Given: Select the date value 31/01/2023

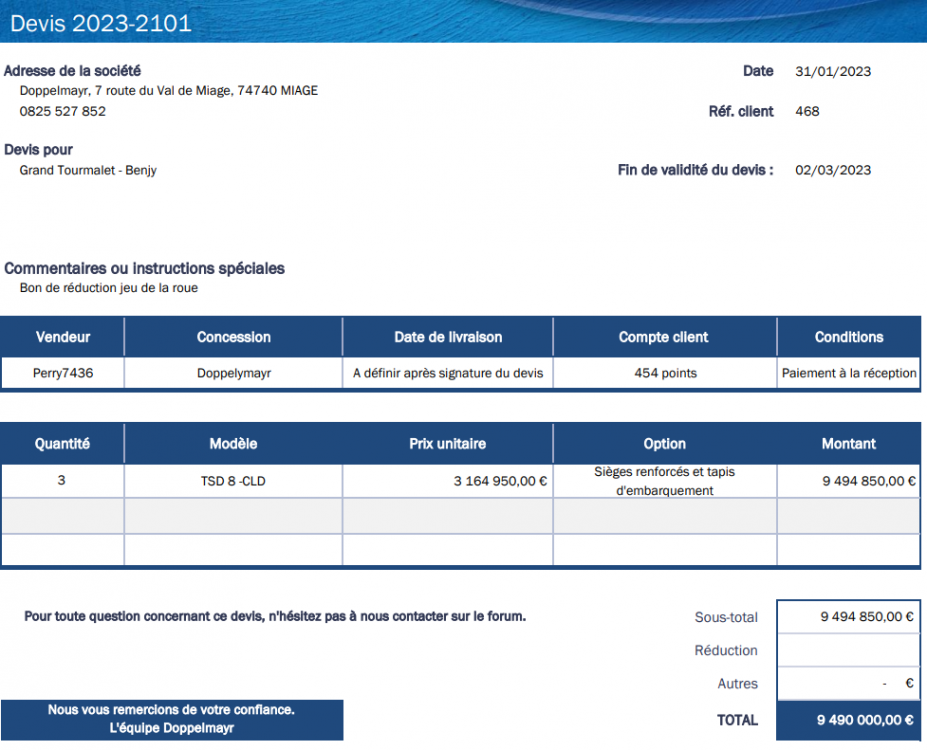Looking at the screenshot, I should pyautogui.click(x=832, y=72).
